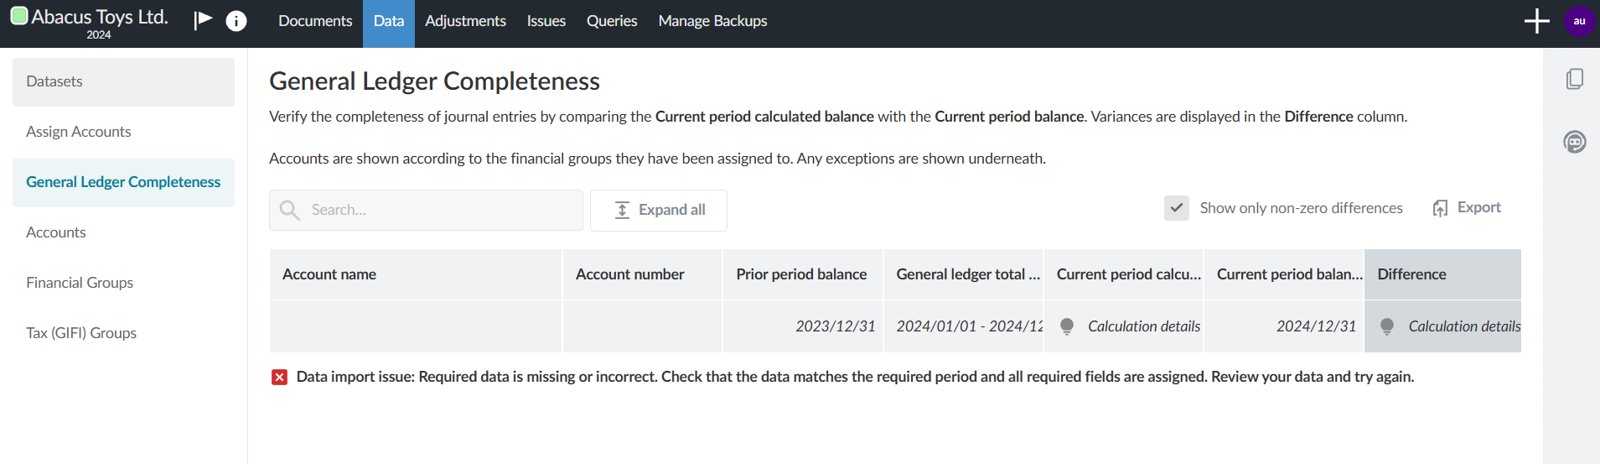
Task: Open the Adjustments tab
Action: coord(465,21)
